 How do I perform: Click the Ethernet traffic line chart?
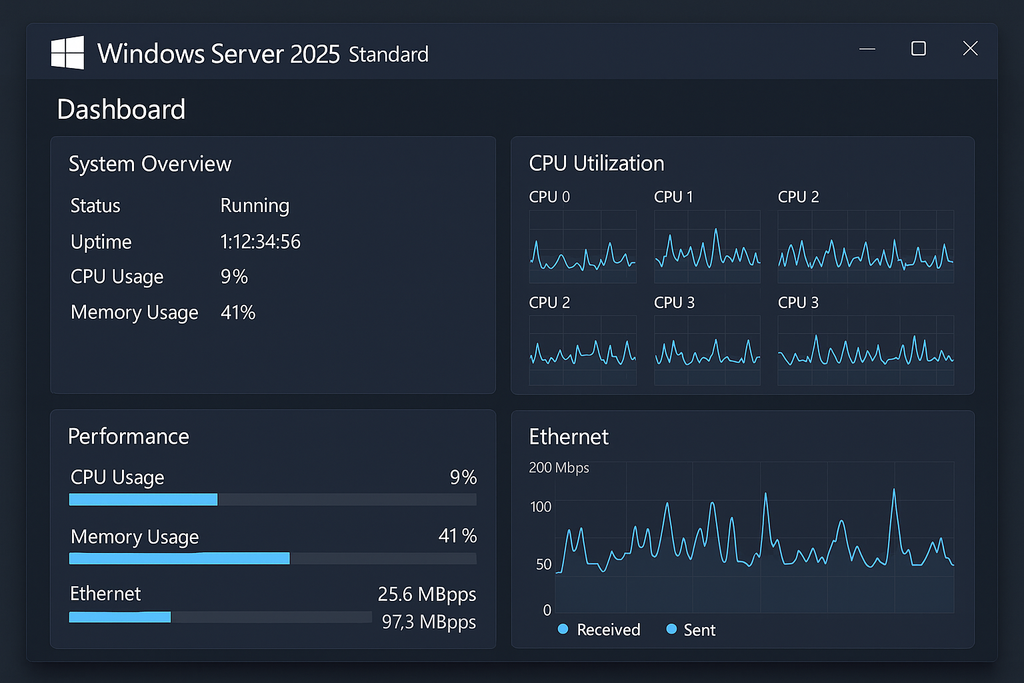tap(754, 540)
